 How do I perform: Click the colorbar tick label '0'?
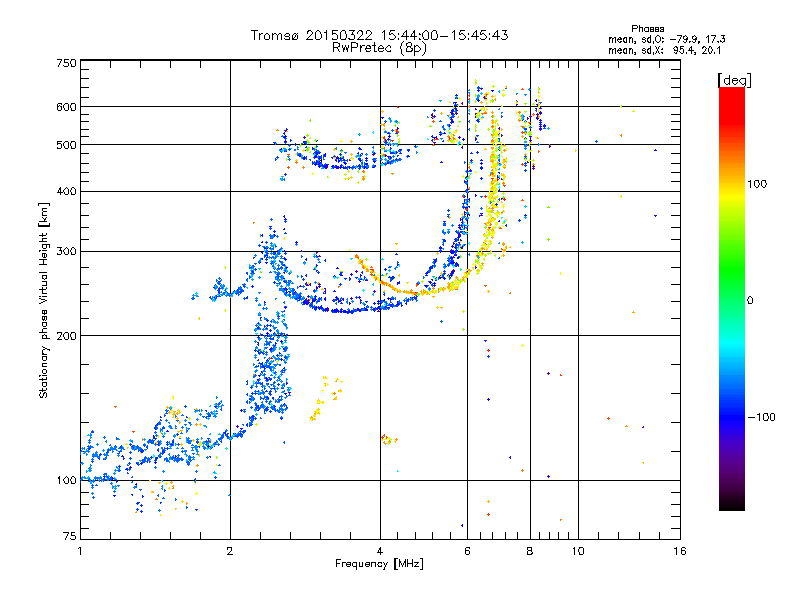point(750,300)
